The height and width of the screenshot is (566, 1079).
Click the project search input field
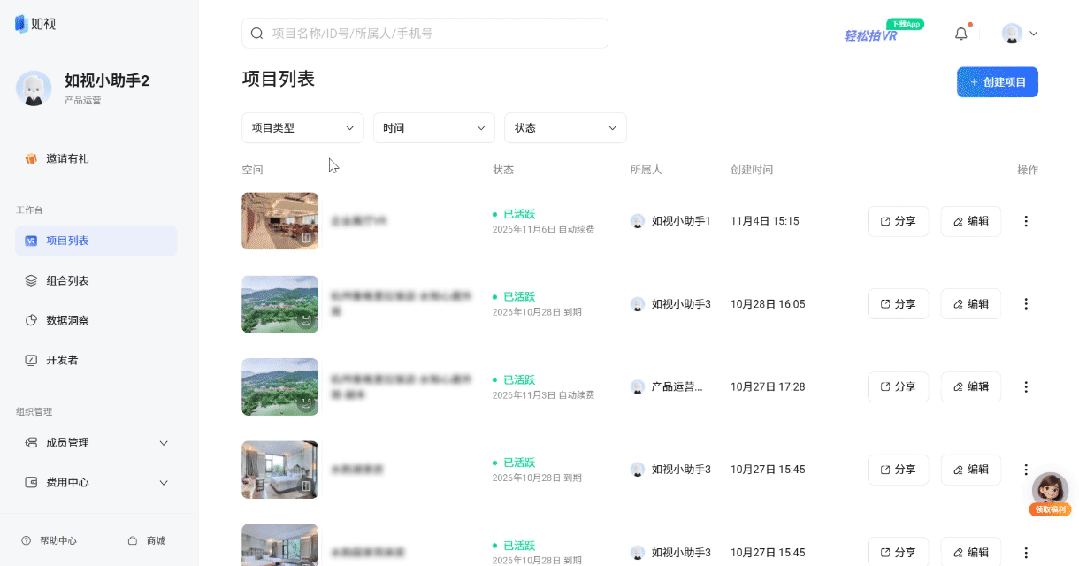[425, 33]
